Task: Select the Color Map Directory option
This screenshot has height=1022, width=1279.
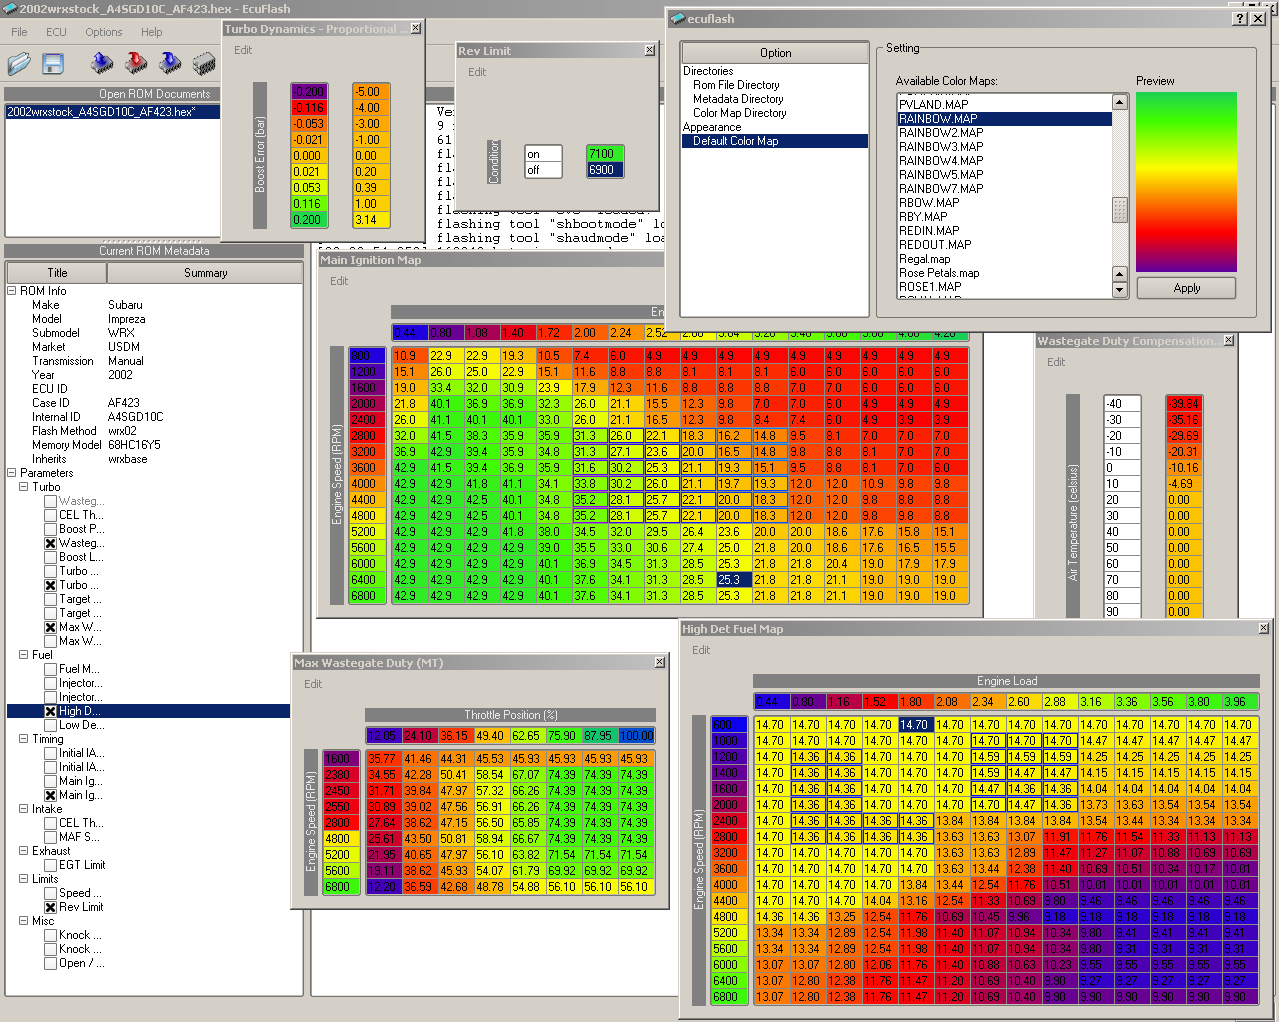Action: tap(740, 113)
